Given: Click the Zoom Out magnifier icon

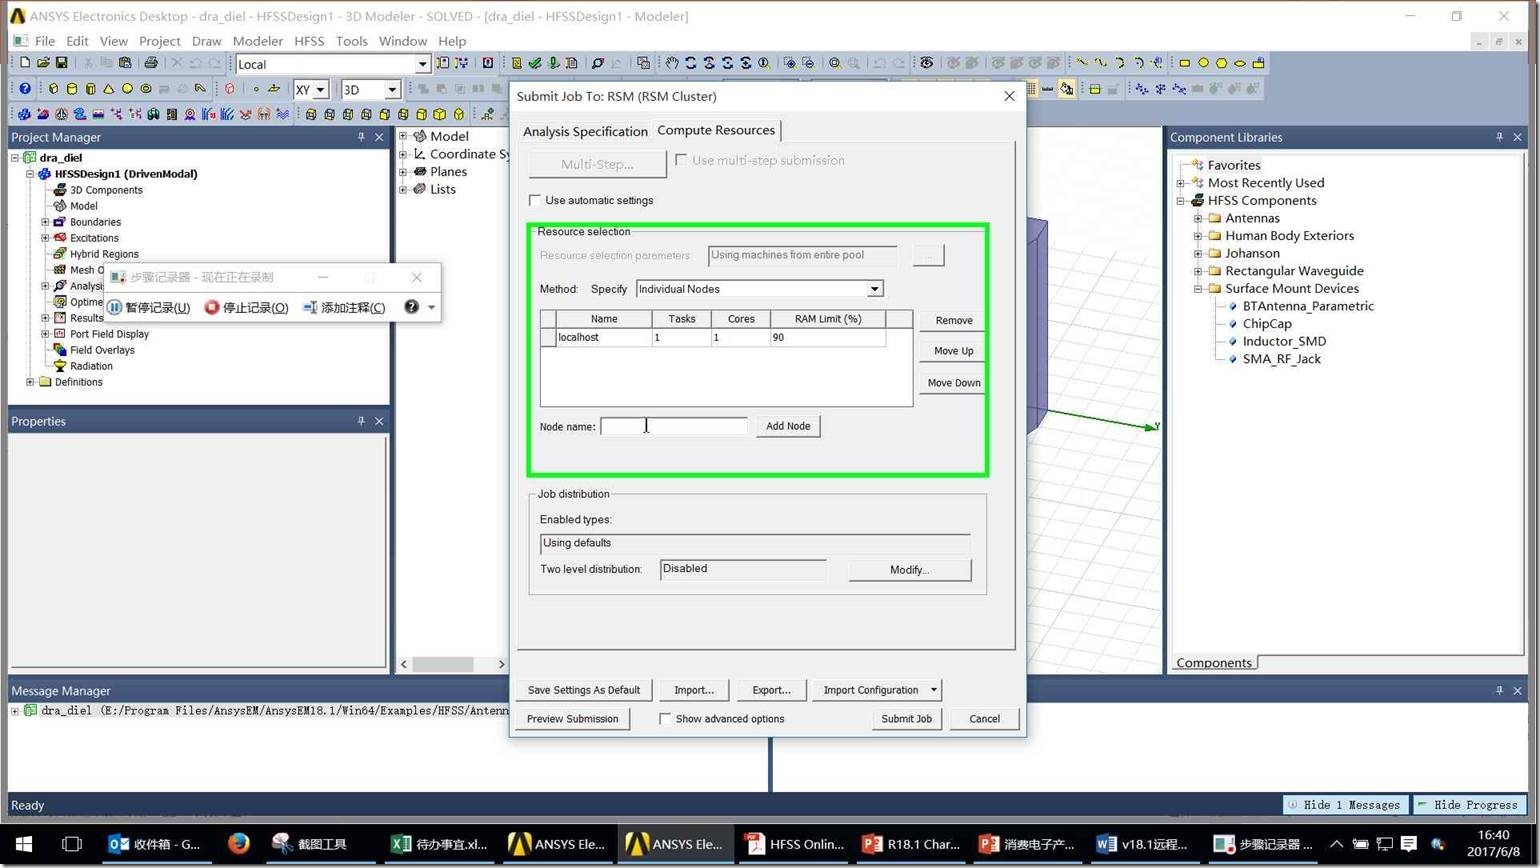Looking at the screenshot, I should tap(808, 63).
